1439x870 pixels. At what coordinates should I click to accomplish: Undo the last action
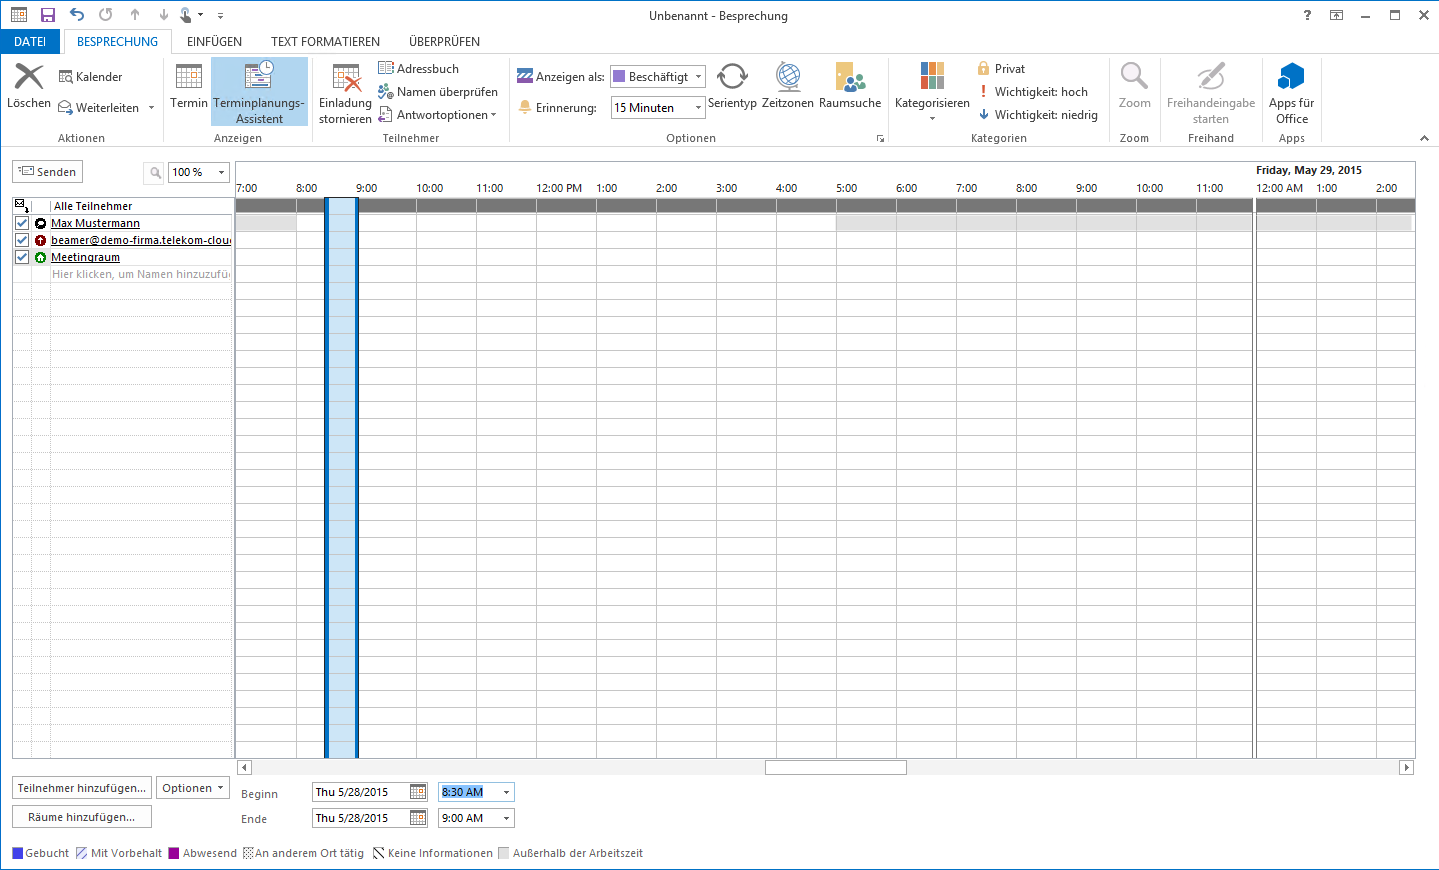77,15
